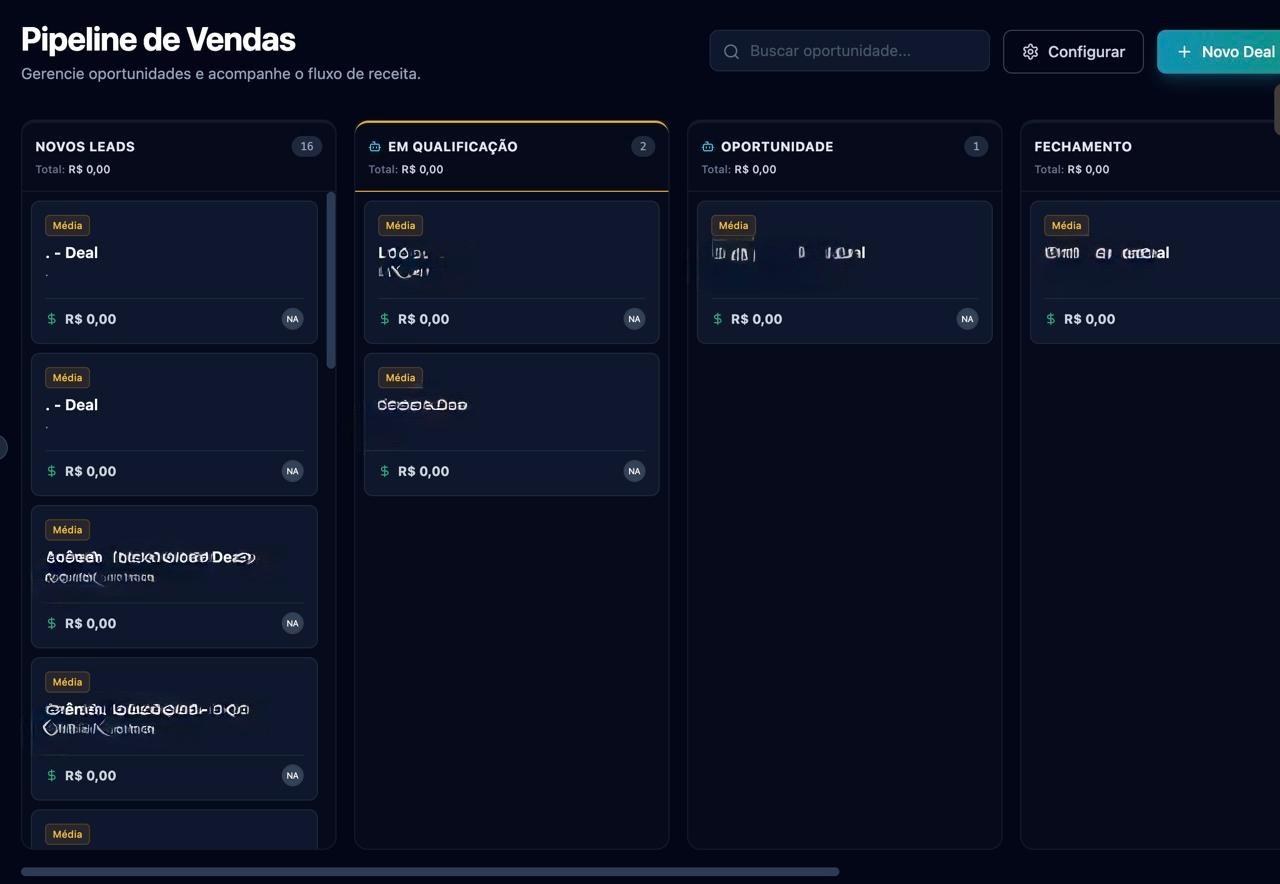Click R$ 0,00 value on the Oportunidade card
Viewport: 1280px width, 884px height.
[x=757, y=320]
